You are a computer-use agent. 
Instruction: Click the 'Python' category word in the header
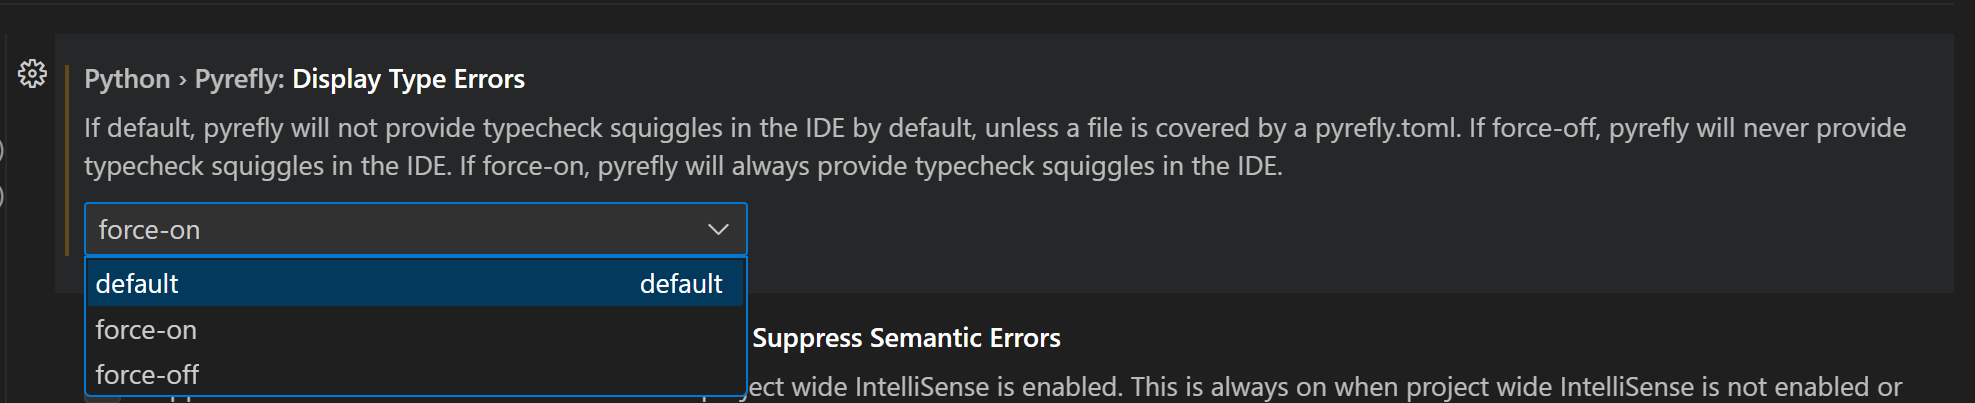(127, 79)
